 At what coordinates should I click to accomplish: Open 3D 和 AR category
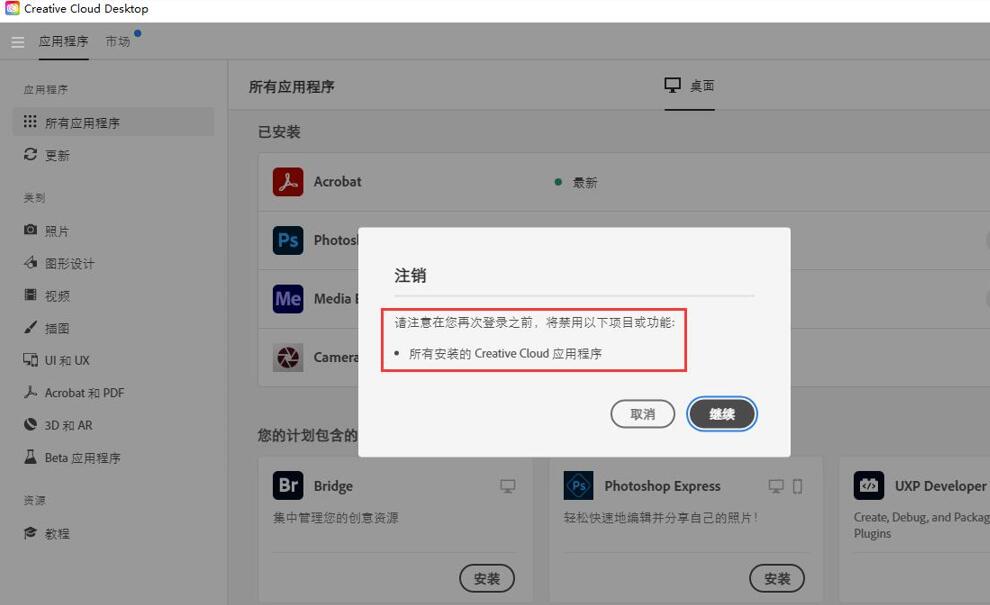(x=68, y=426)
